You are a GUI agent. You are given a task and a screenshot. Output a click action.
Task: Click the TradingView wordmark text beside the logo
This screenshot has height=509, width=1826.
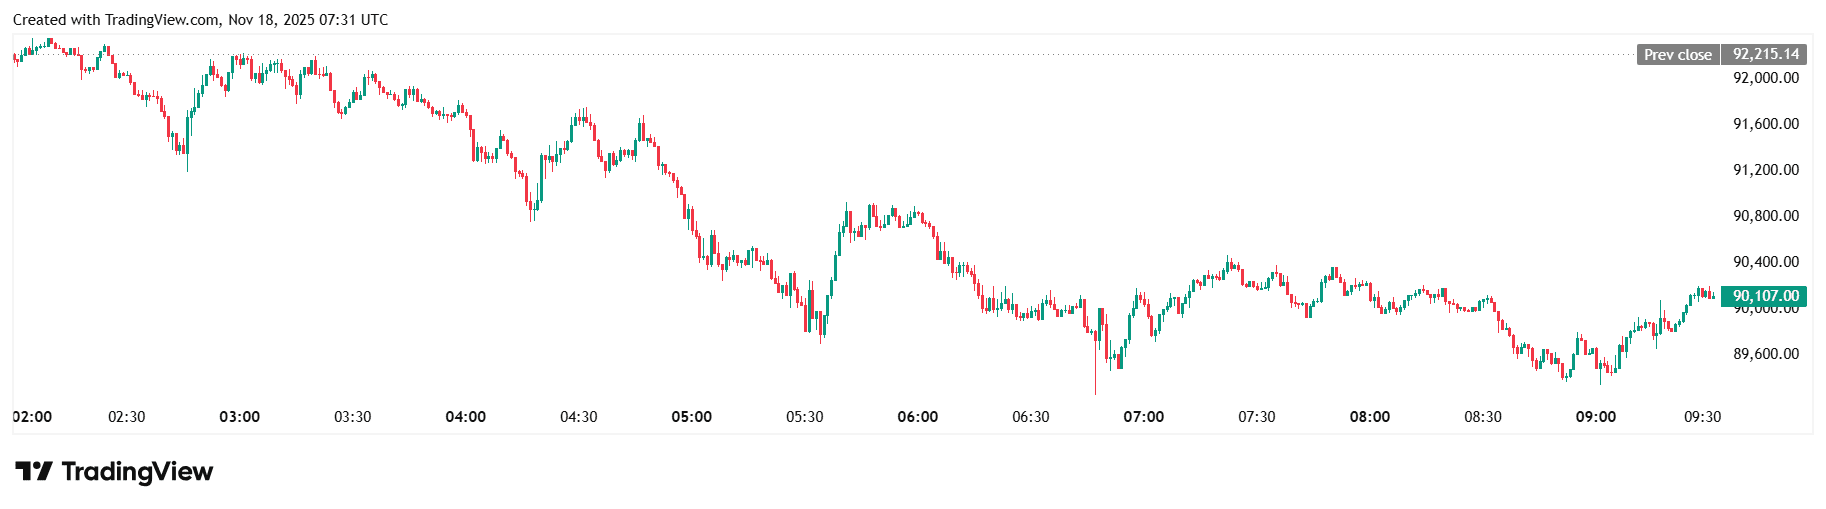click(x=137, y=471)
